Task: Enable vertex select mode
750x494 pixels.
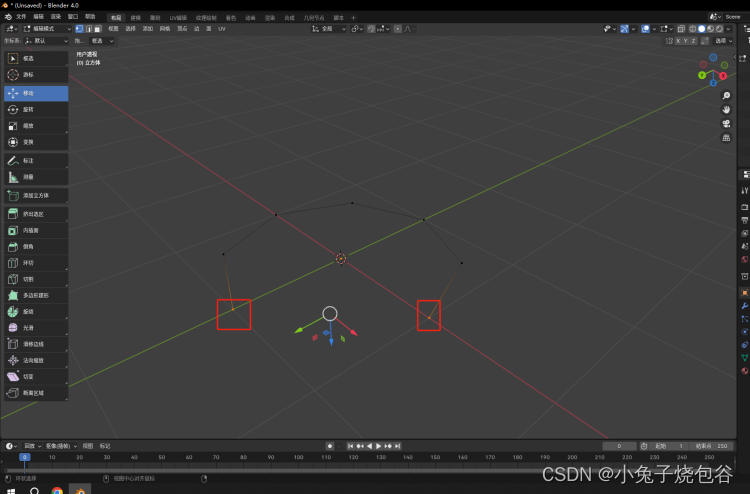Action: click(79, 29)
